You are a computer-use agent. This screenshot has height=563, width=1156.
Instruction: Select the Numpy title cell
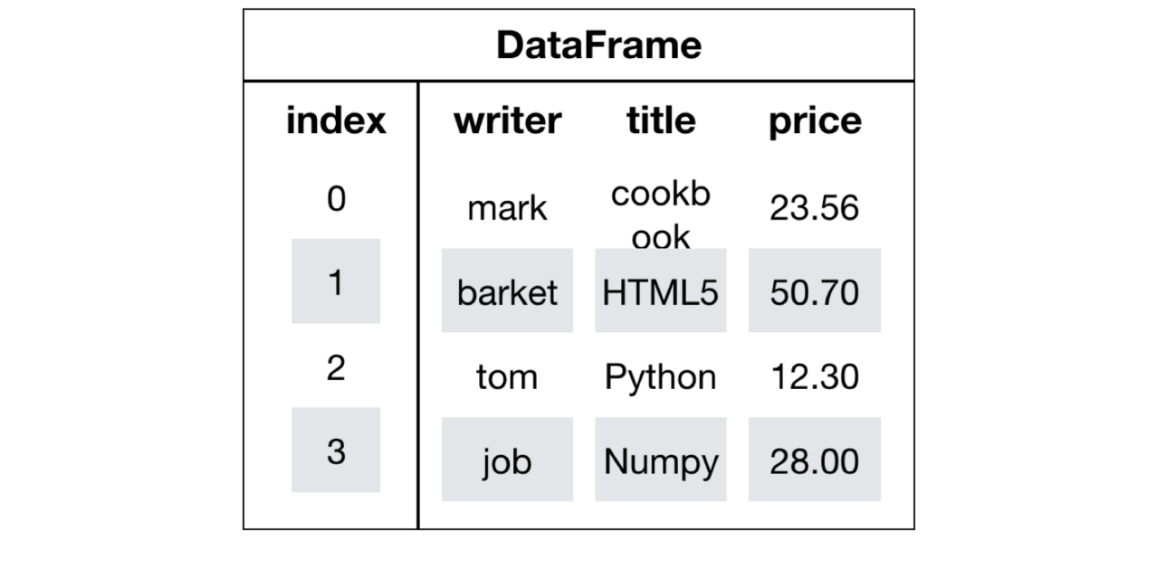pyautogui.click(x=660, y=461)
